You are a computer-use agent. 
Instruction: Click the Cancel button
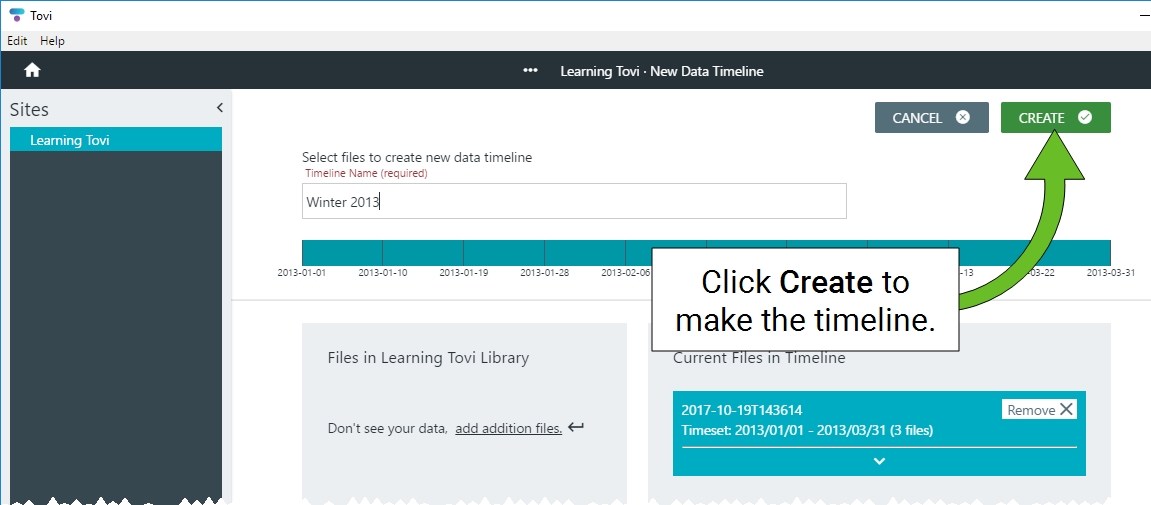click(x=932, y=117)
